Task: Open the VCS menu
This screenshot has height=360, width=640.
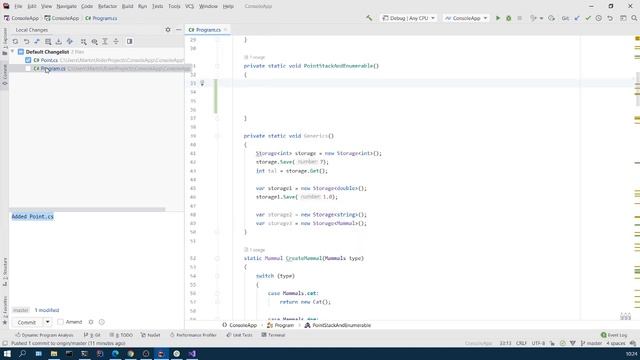Action: (189, 6)
